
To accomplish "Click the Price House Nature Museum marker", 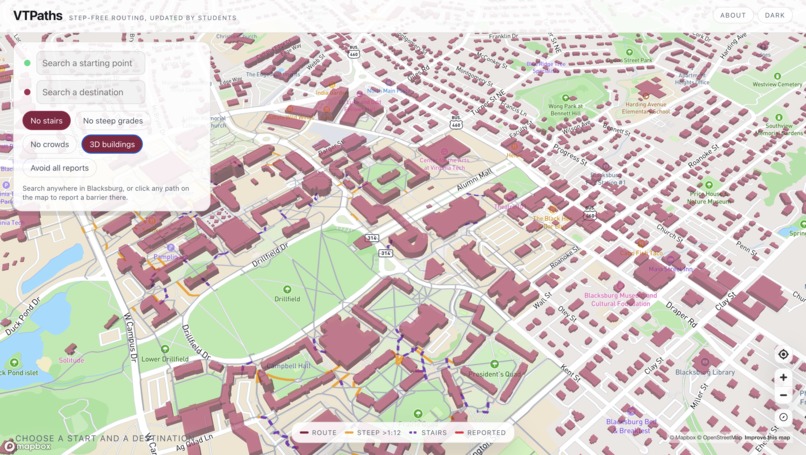I will point(709,185).
